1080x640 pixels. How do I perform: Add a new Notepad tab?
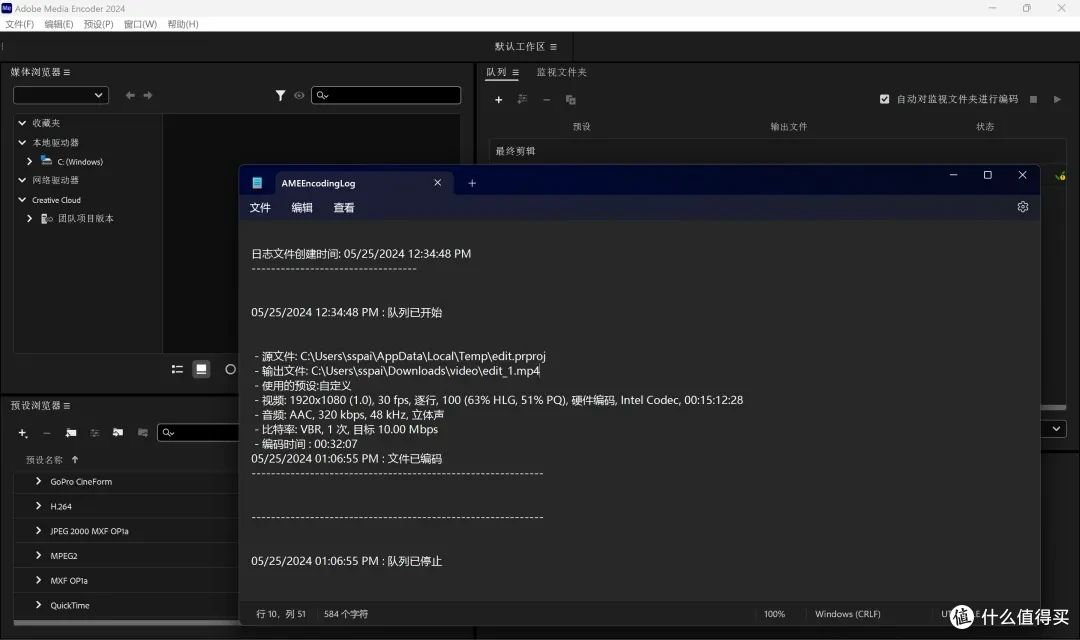pyautogui.click(x=472, y=183)
